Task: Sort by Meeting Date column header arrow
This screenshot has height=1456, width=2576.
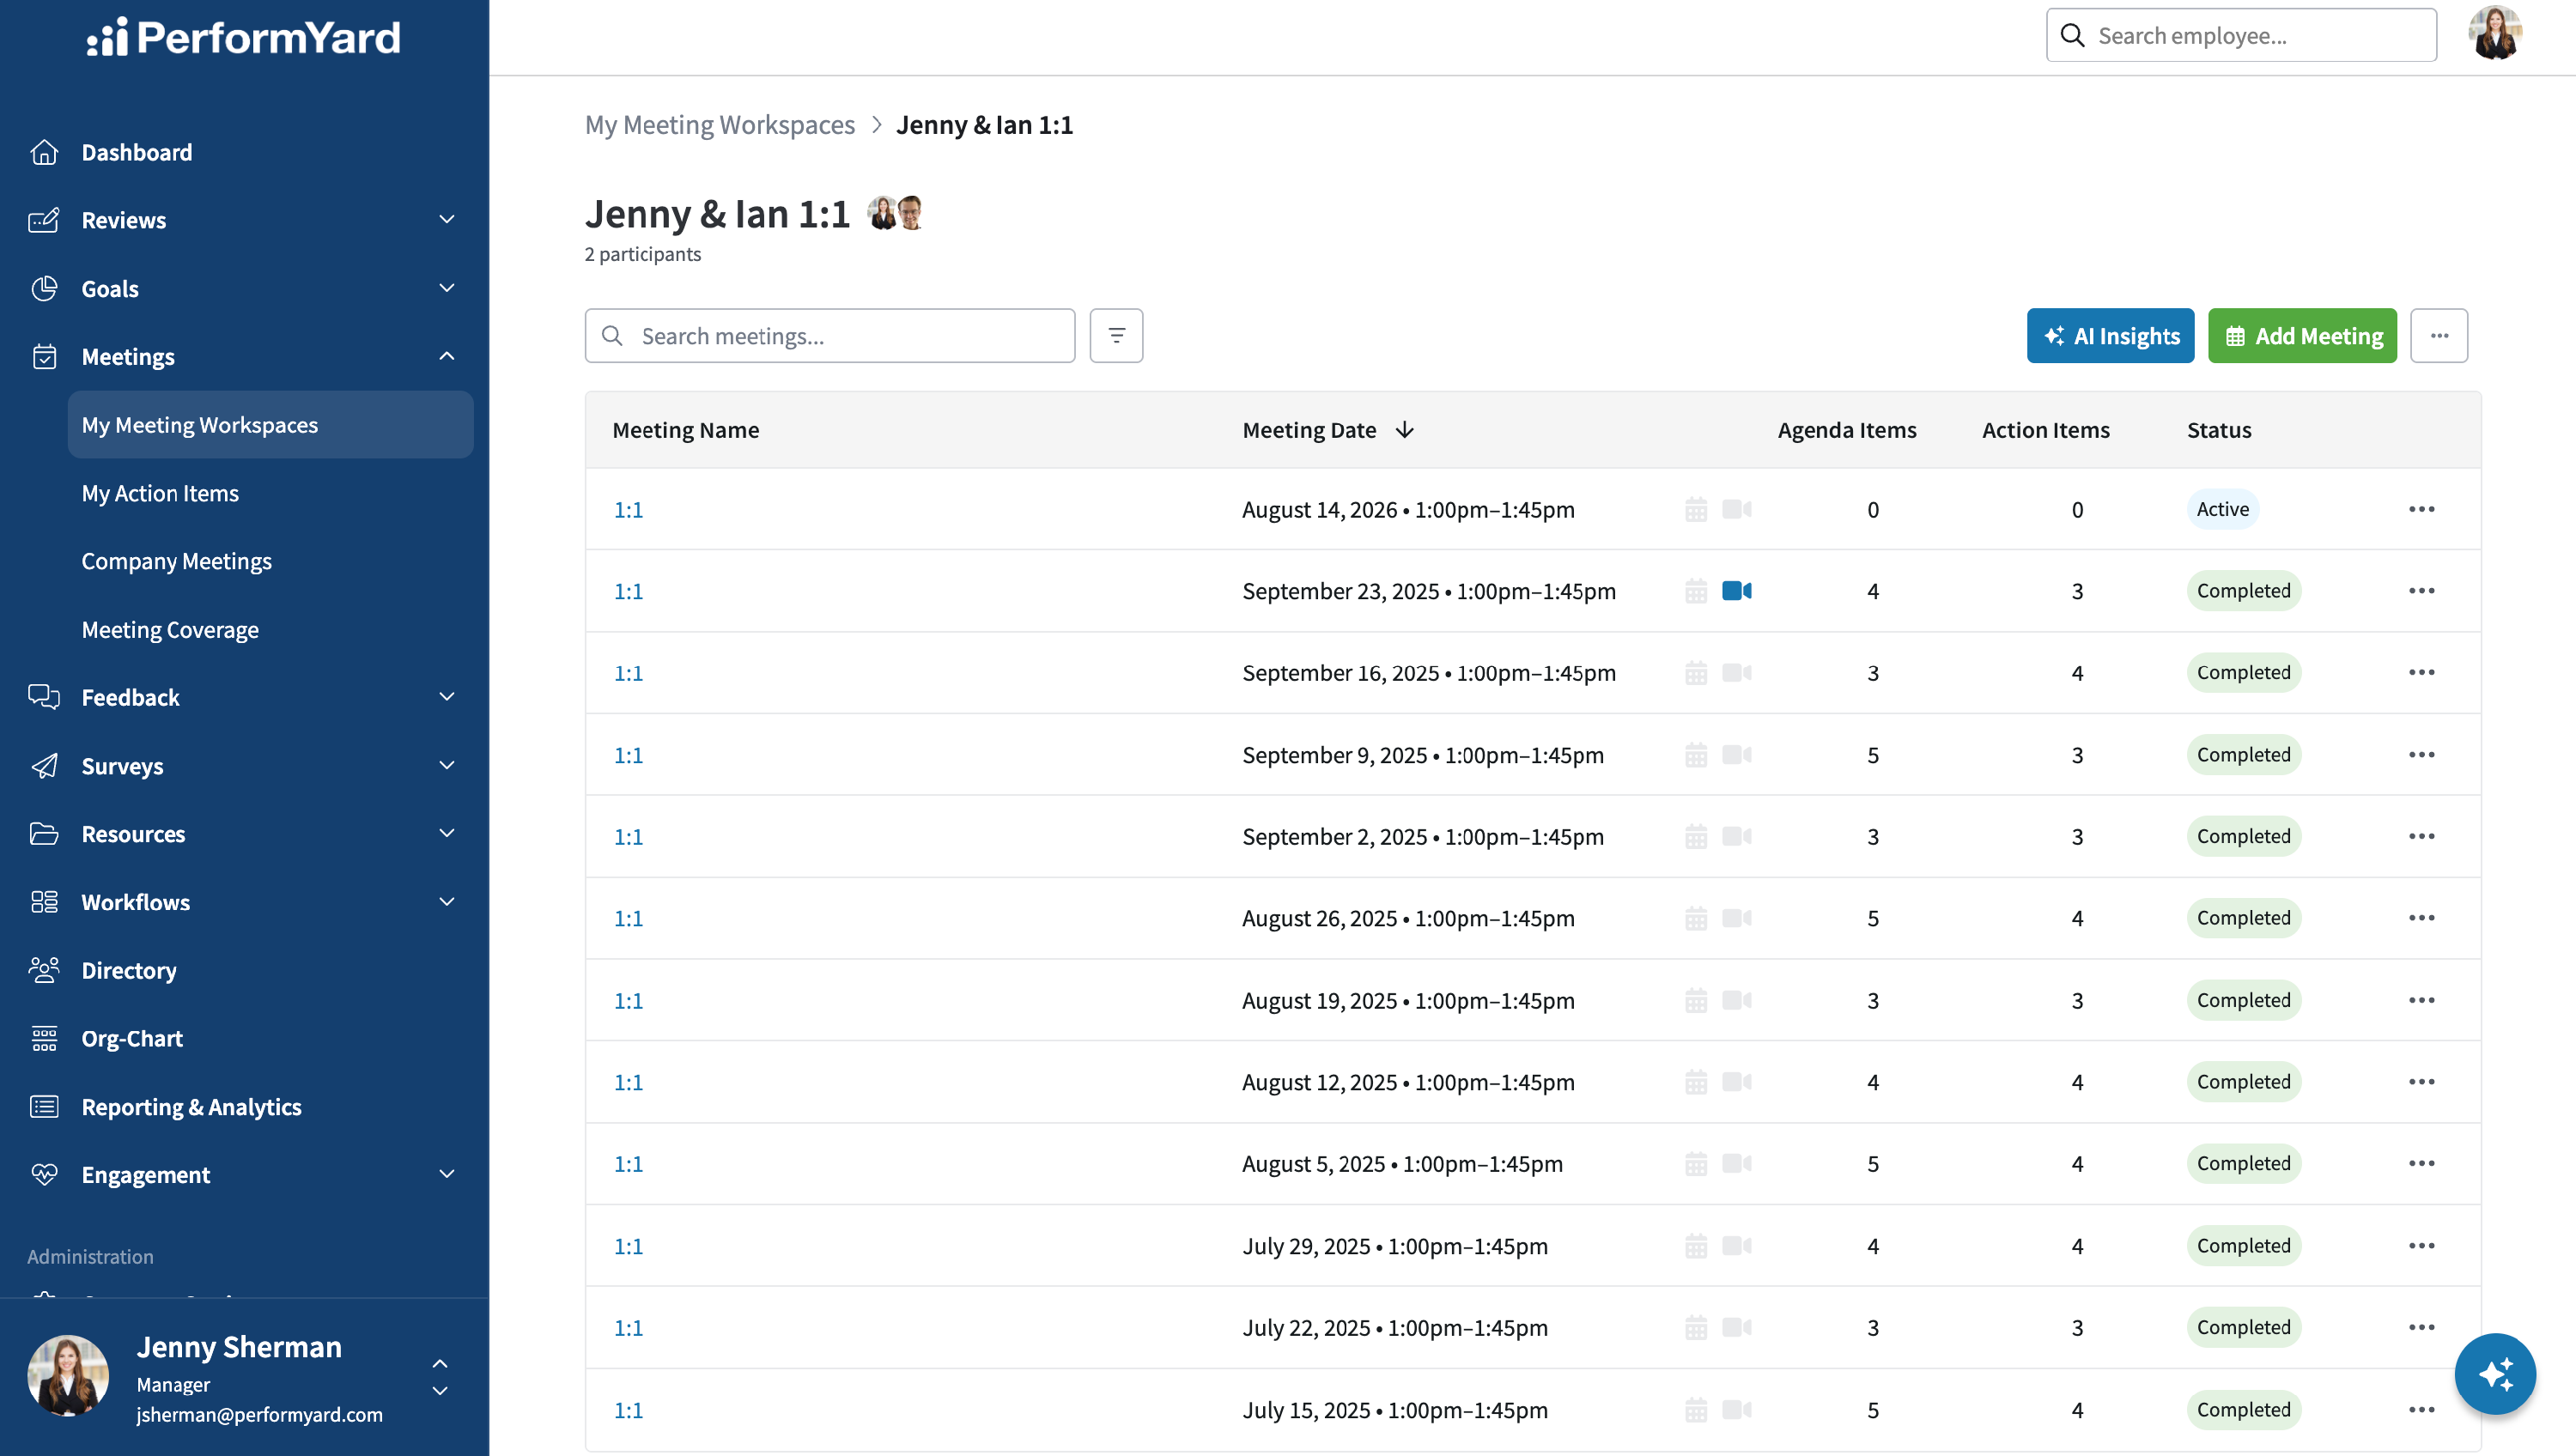Action: pos(1404,430)
